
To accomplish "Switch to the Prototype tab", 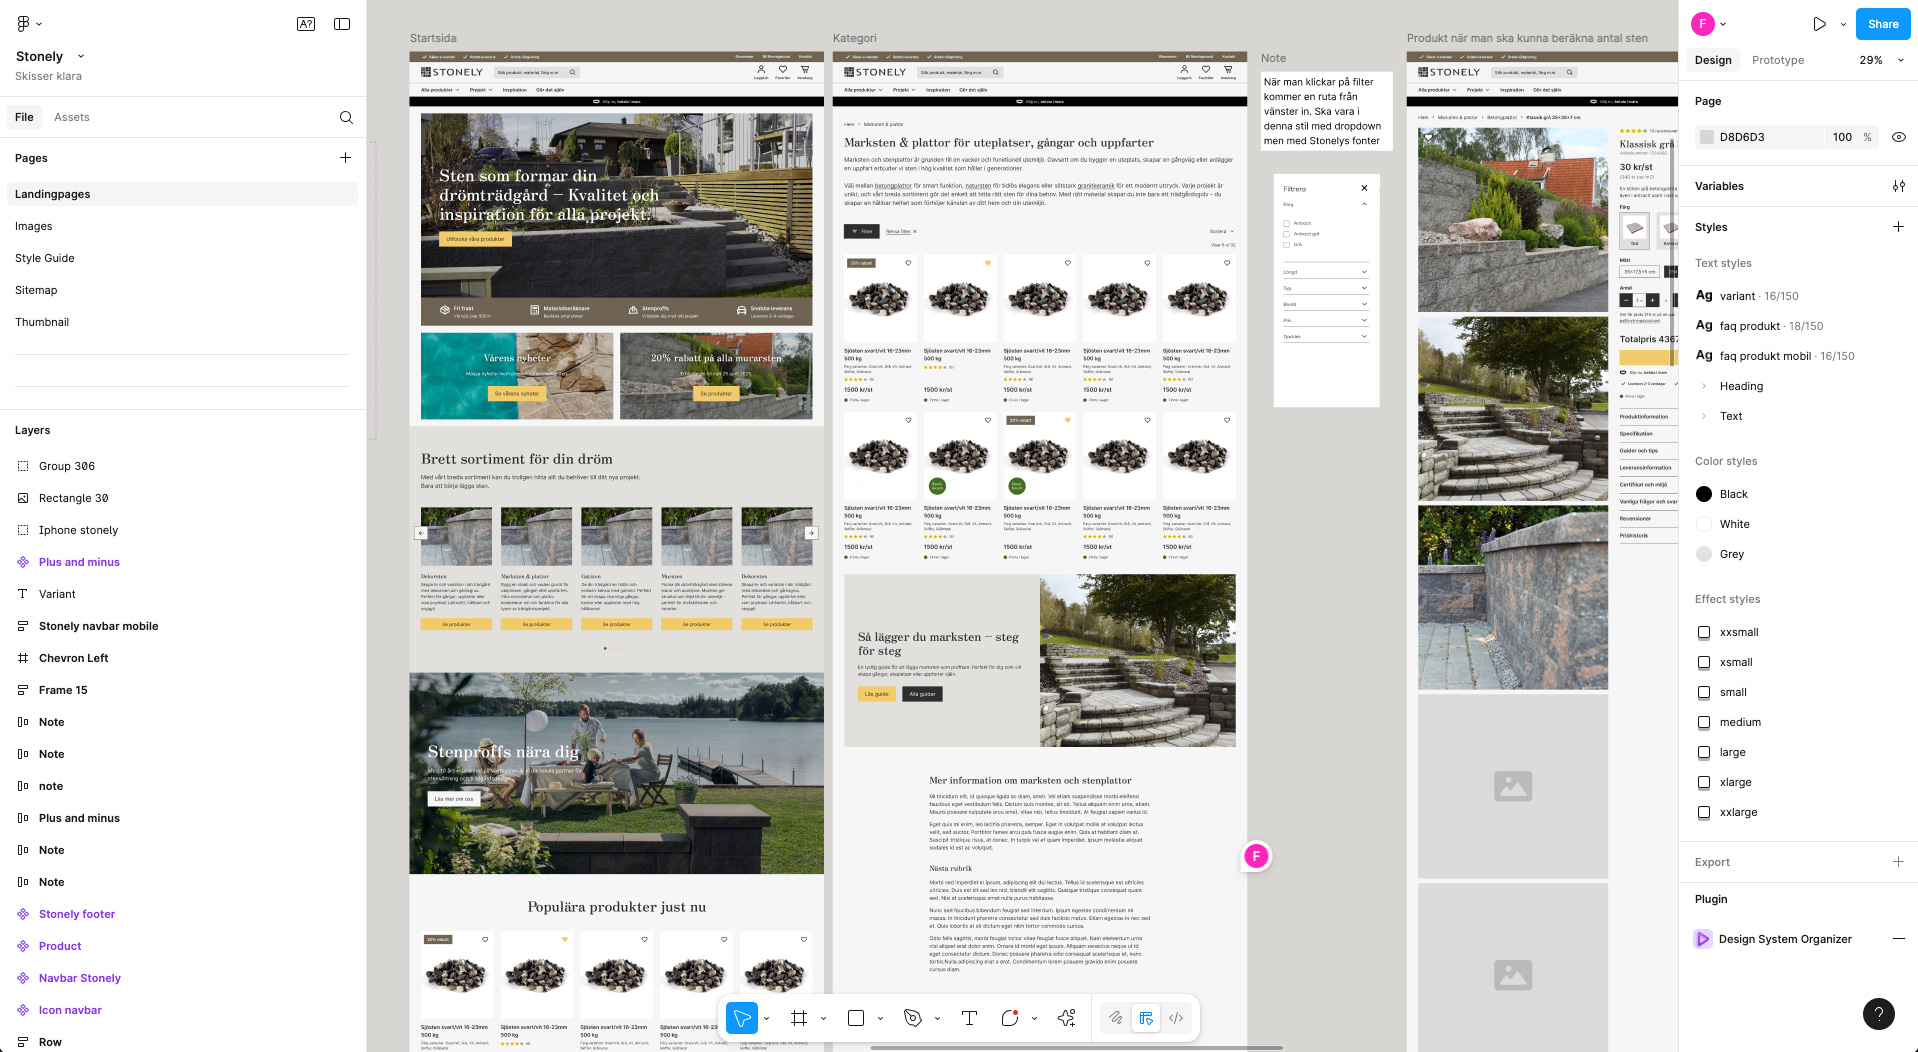I will [x=1777, y=60].
